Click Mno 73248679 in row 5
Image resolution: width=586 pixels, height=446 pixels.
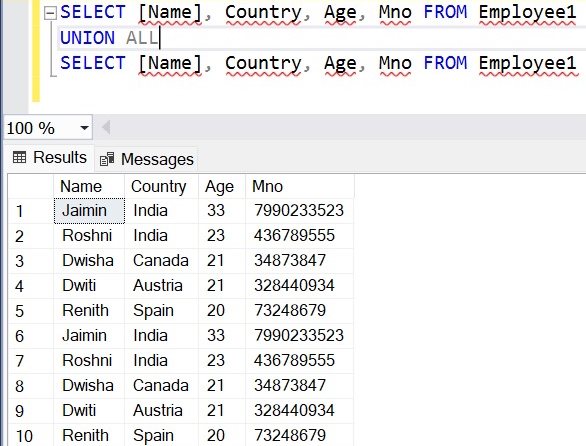click(x=300, y=311)
